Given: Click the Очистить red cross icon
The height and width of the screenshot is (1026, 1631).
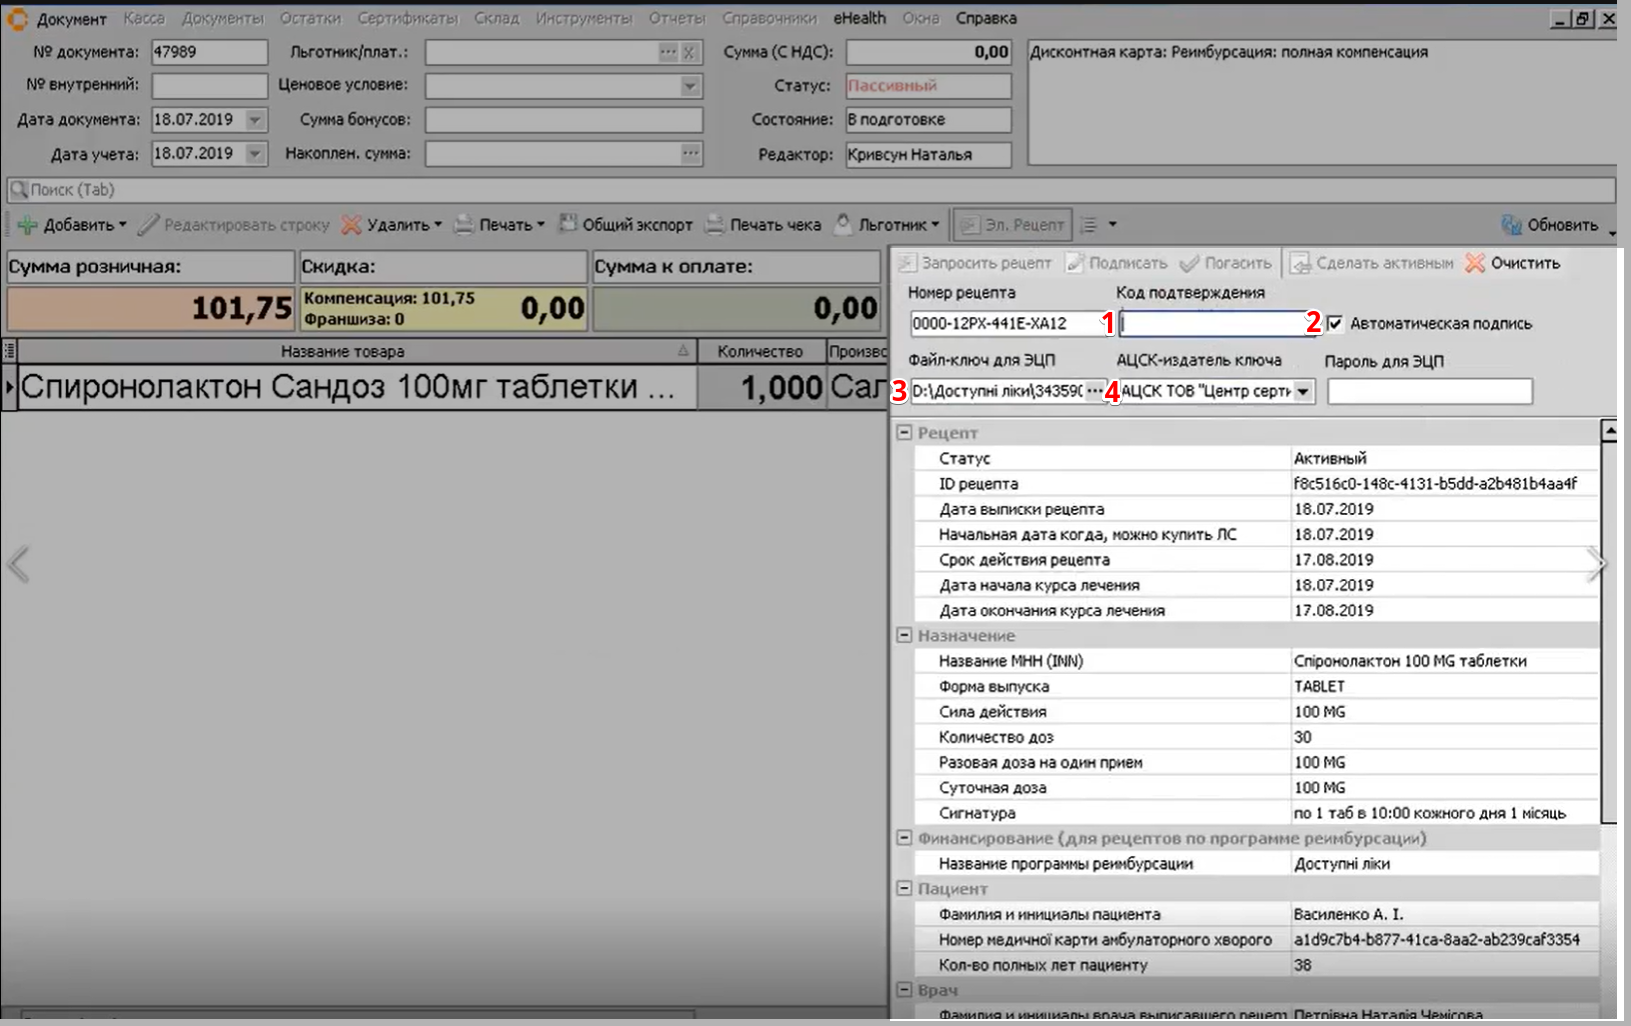Looking at the screenshot, I should (x=1475, y=263).
